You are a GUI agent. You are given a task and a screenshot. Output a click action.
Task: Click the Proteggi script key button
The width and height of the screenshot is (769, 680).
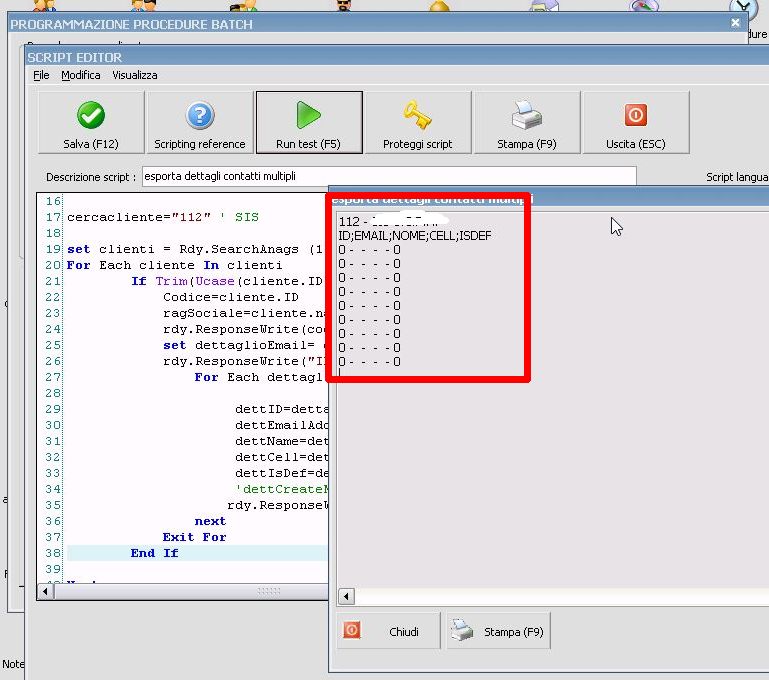418,122
